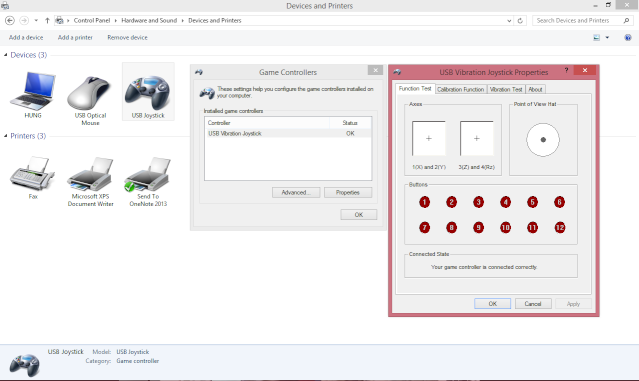
Task: Switch to the Calibration Function tab
Action: 461,89
